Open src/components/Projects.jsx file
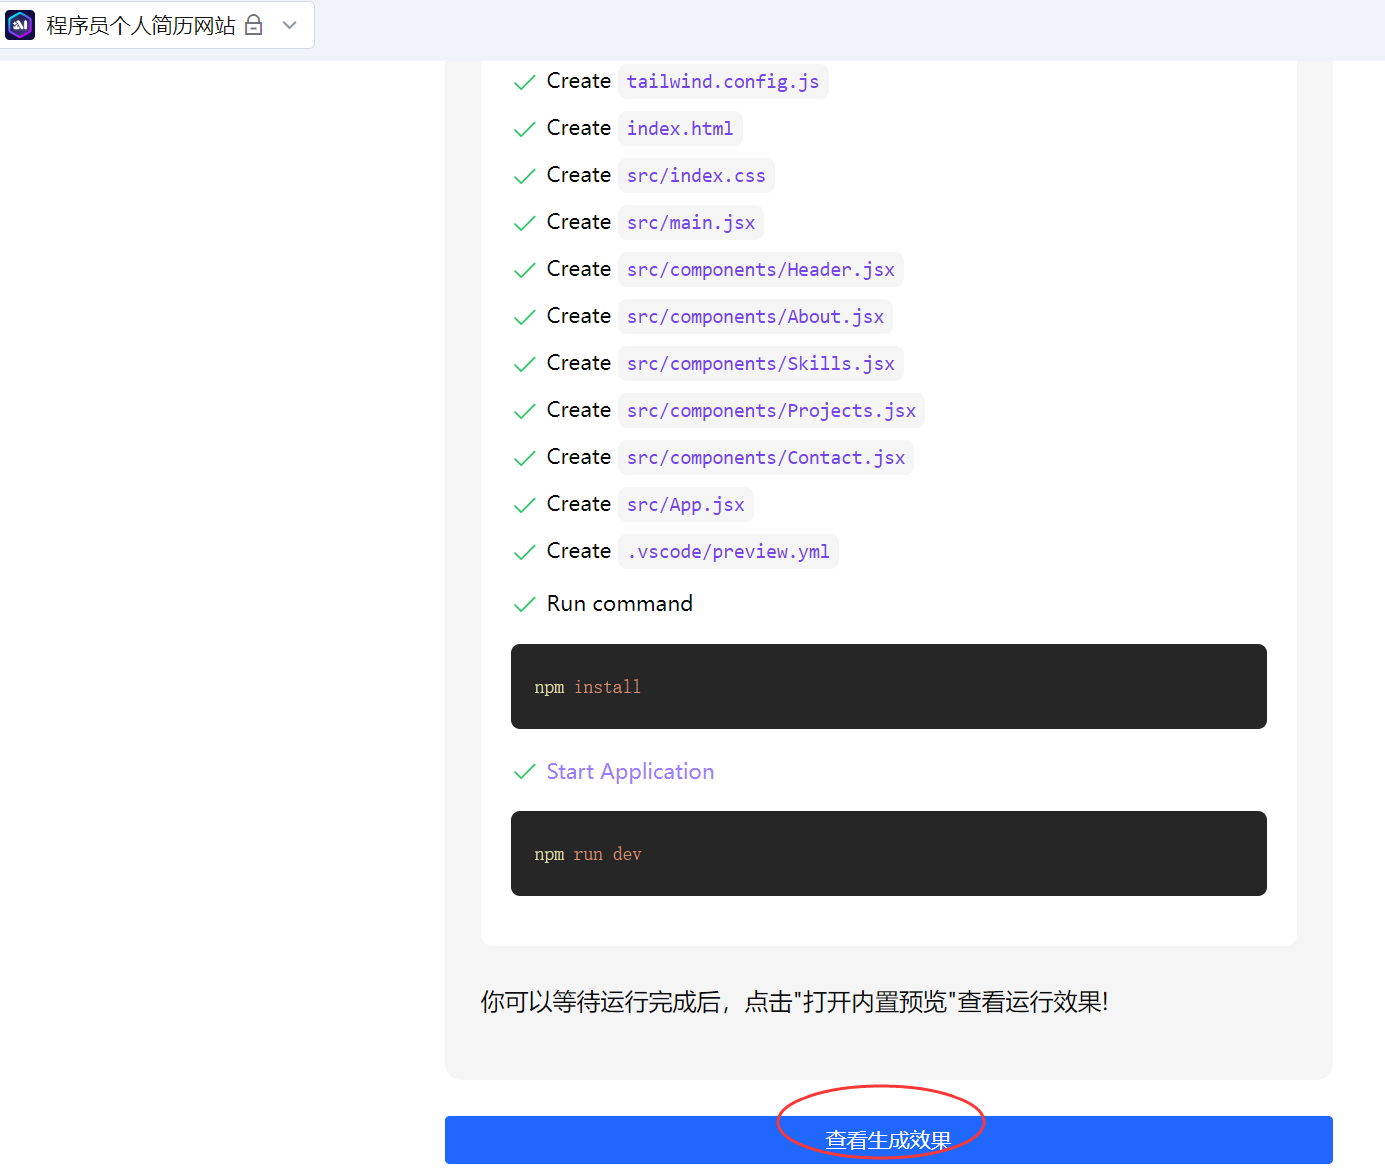This screenshot has width=1385, height=1176. click(770, 411)
